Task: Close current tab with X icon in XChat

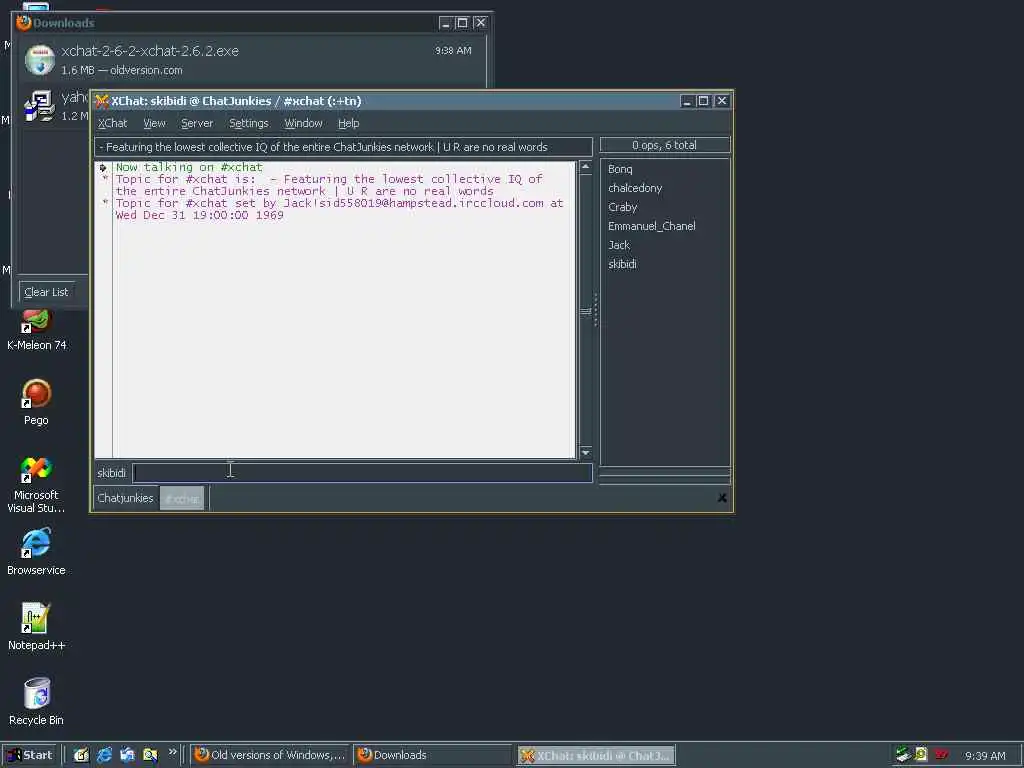Action: [x=722, y=498]
